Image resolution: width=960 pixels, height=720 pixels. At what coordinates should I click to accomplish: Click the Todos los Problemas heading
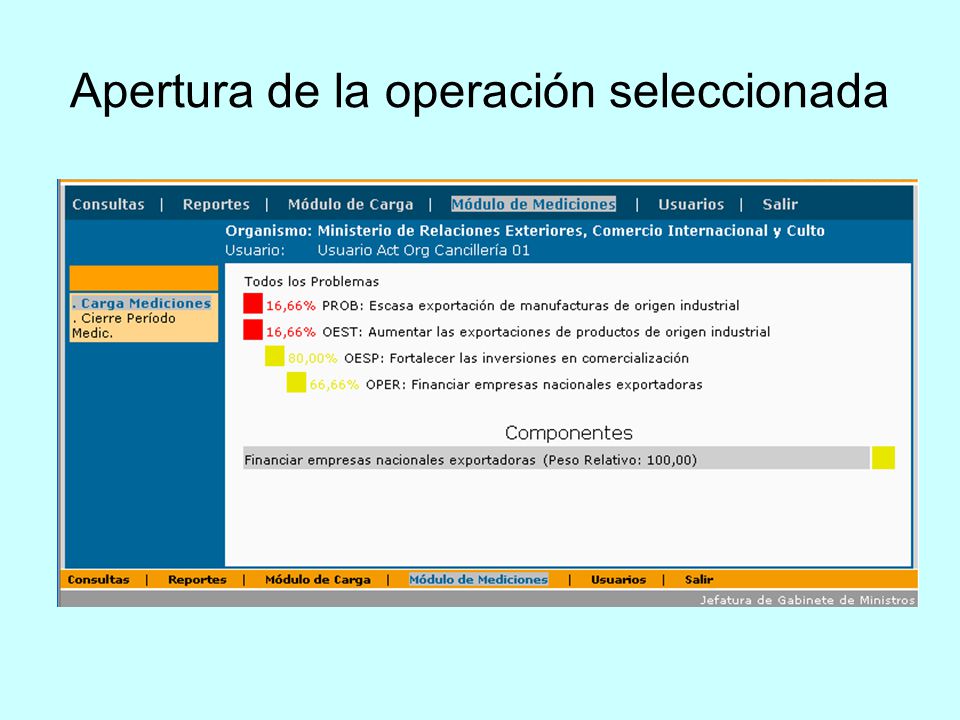tap(312, 282)
